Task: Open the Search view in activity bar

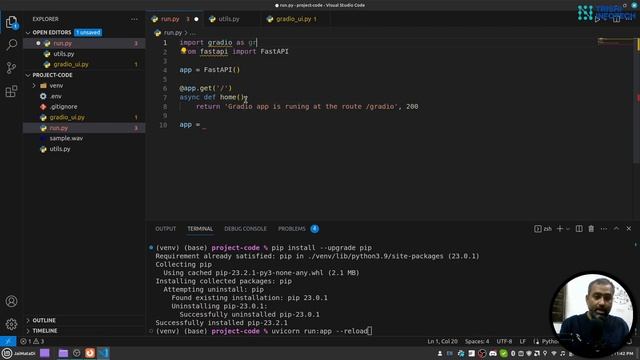Action: pos(11,44)
